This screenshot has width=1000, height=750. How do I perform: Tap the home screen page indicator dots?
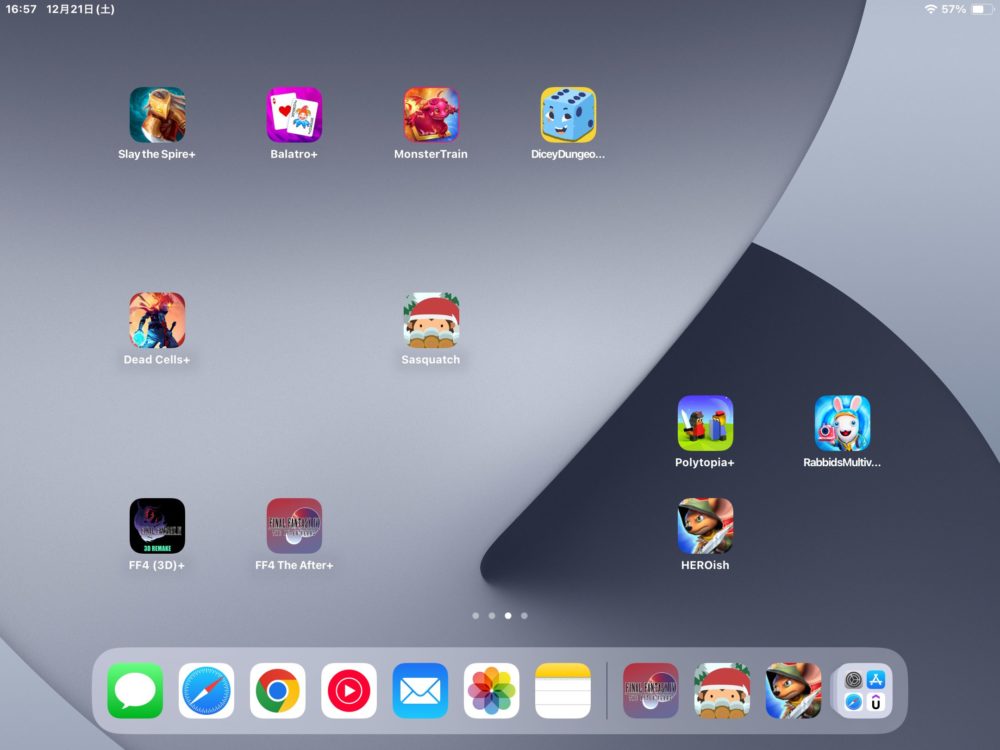tap(500, 616)
